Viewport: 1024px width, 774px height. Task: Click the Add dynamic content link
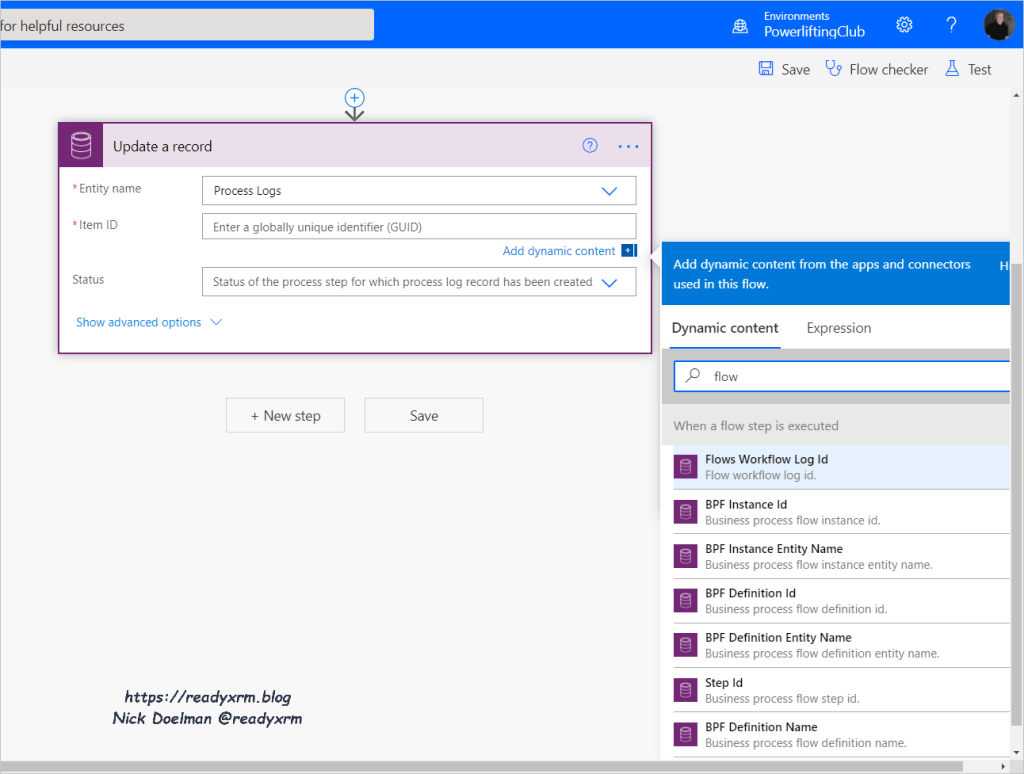point(559,251)
